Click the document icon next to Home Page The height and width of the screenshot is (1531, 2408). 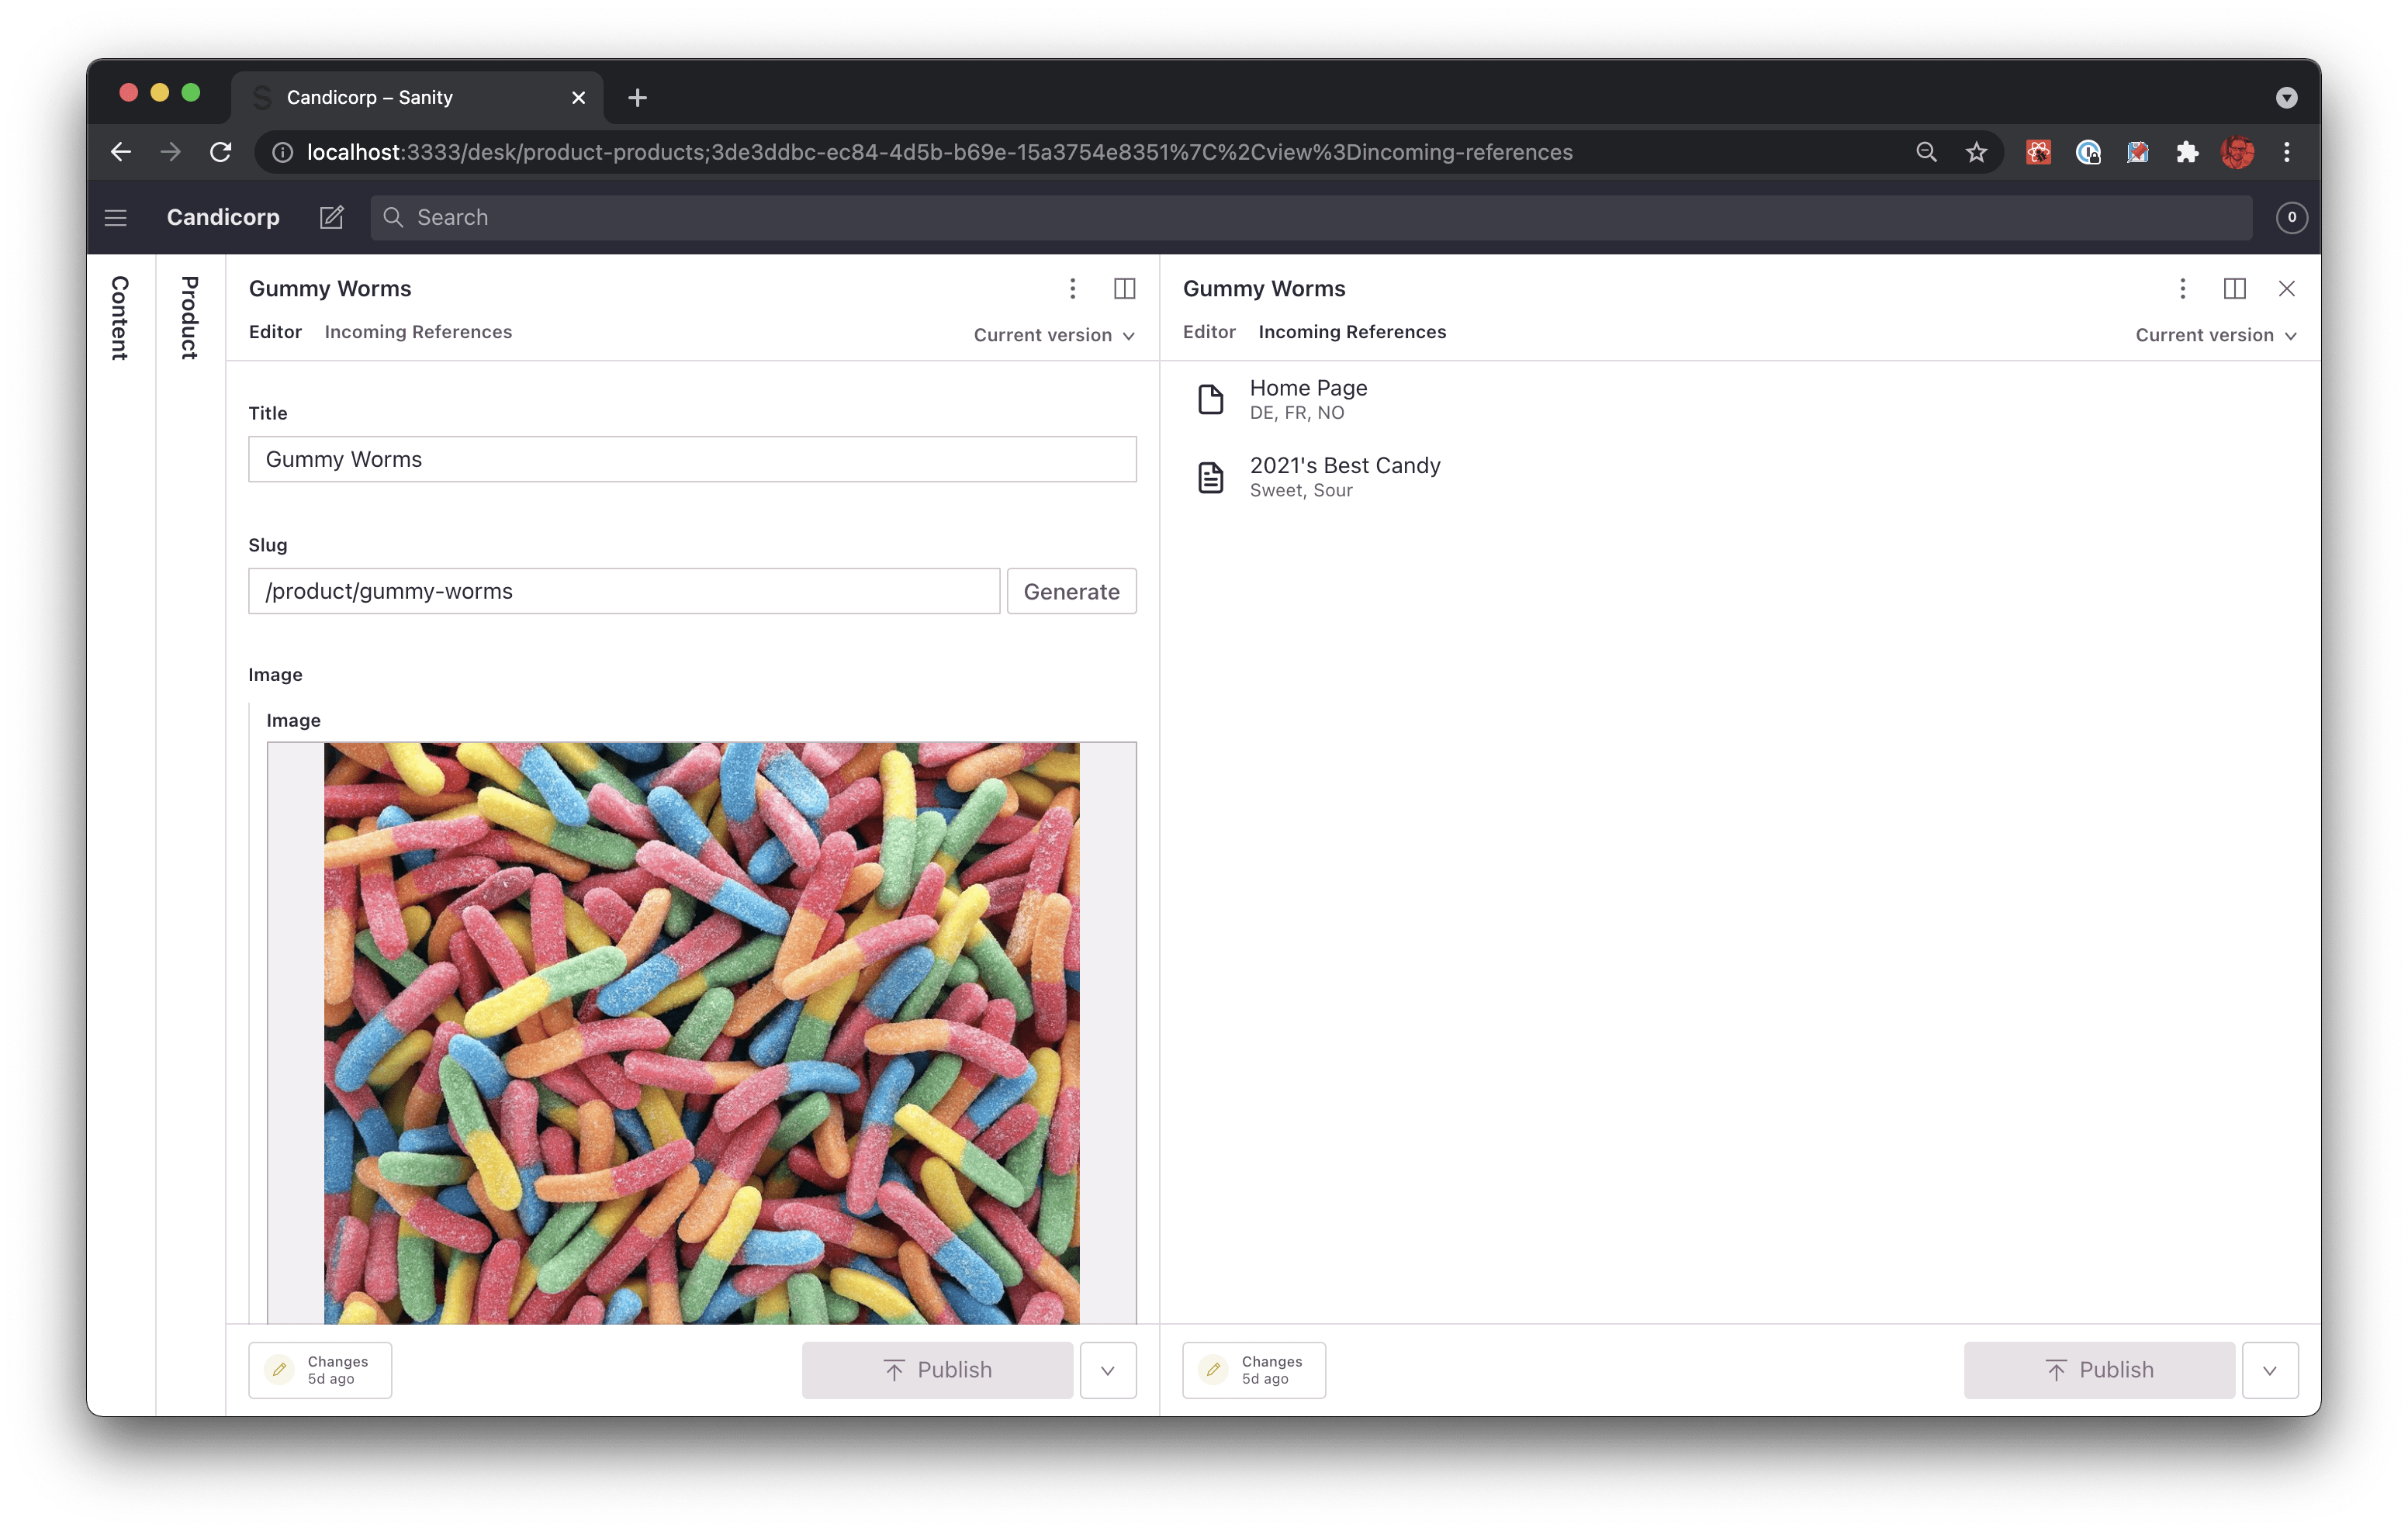pyautogui.click(x=1211, y=398)
